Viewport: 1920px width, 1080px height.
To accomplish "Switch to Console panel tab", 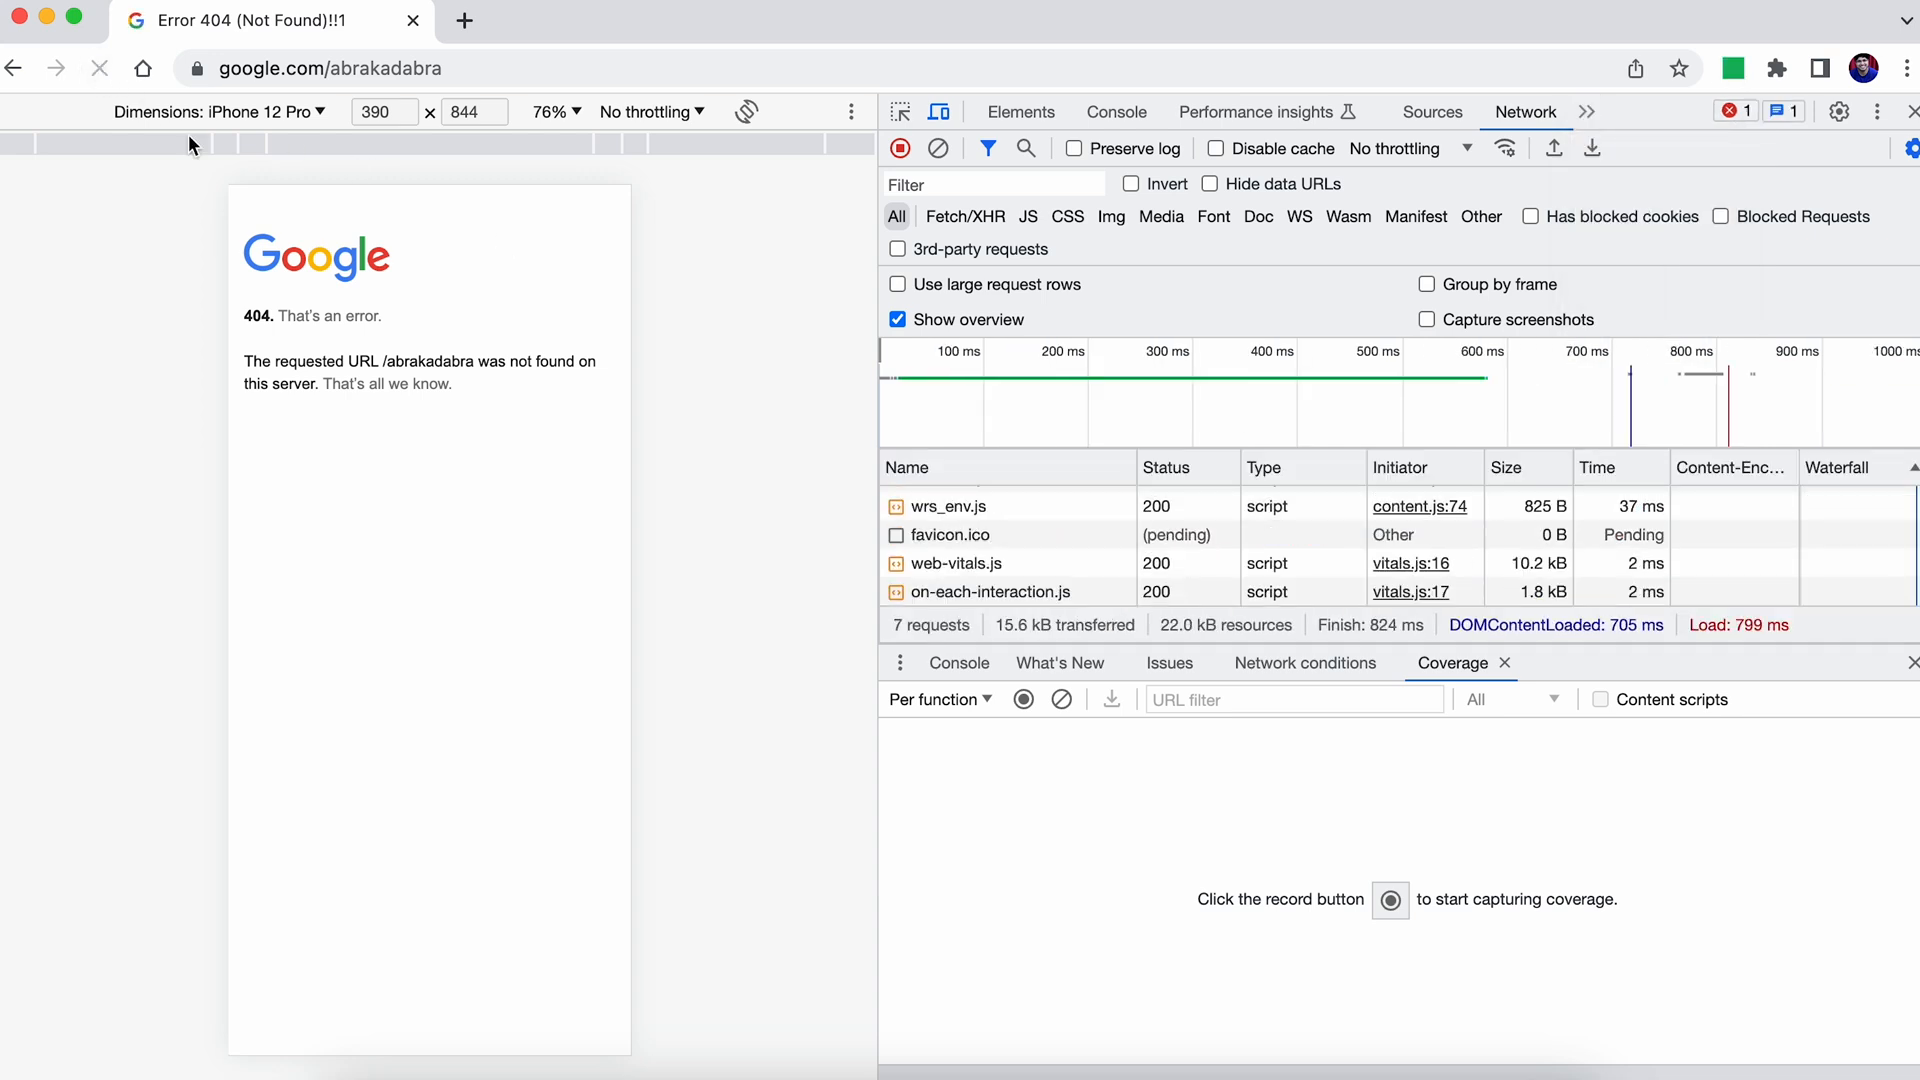I will point(1117,112).
